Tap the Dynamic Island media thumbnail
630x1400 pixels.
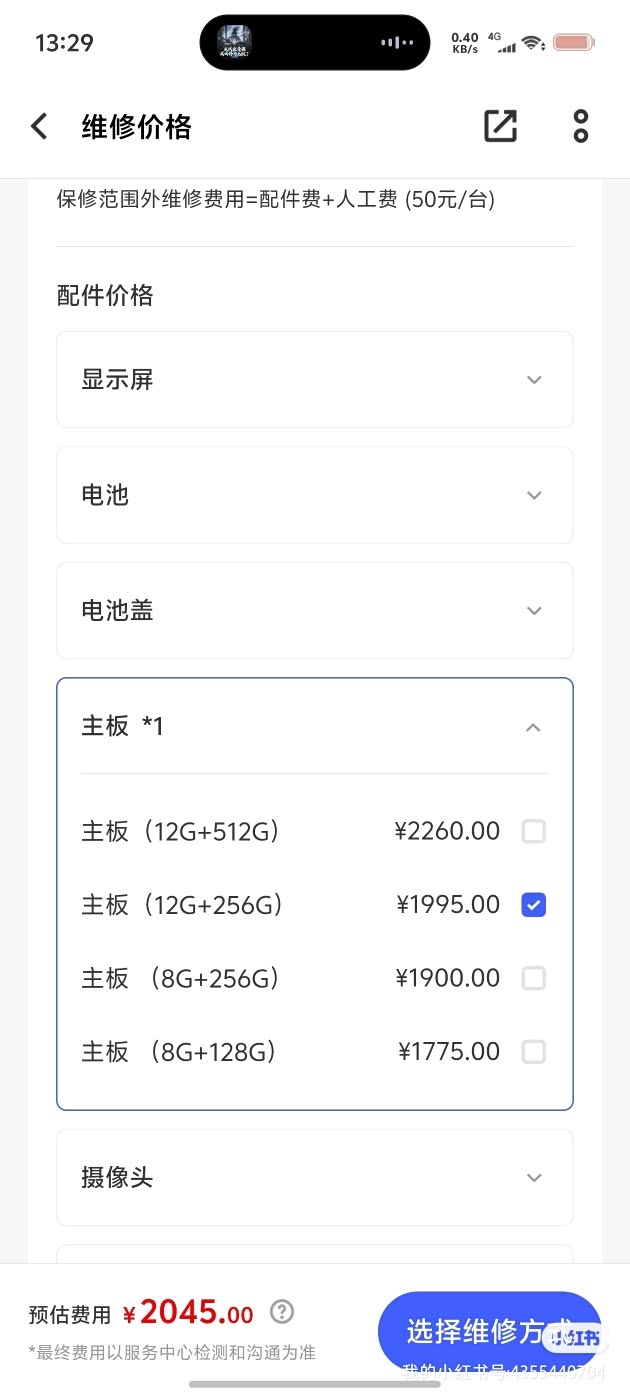pyautogui.click(x=235, y=43)
